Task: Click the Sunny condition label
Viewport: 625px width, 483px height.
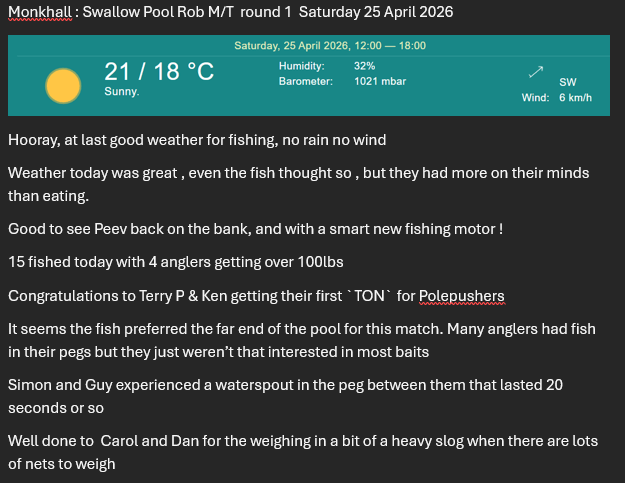Action: pyautogui.click(x=122, y=91)
